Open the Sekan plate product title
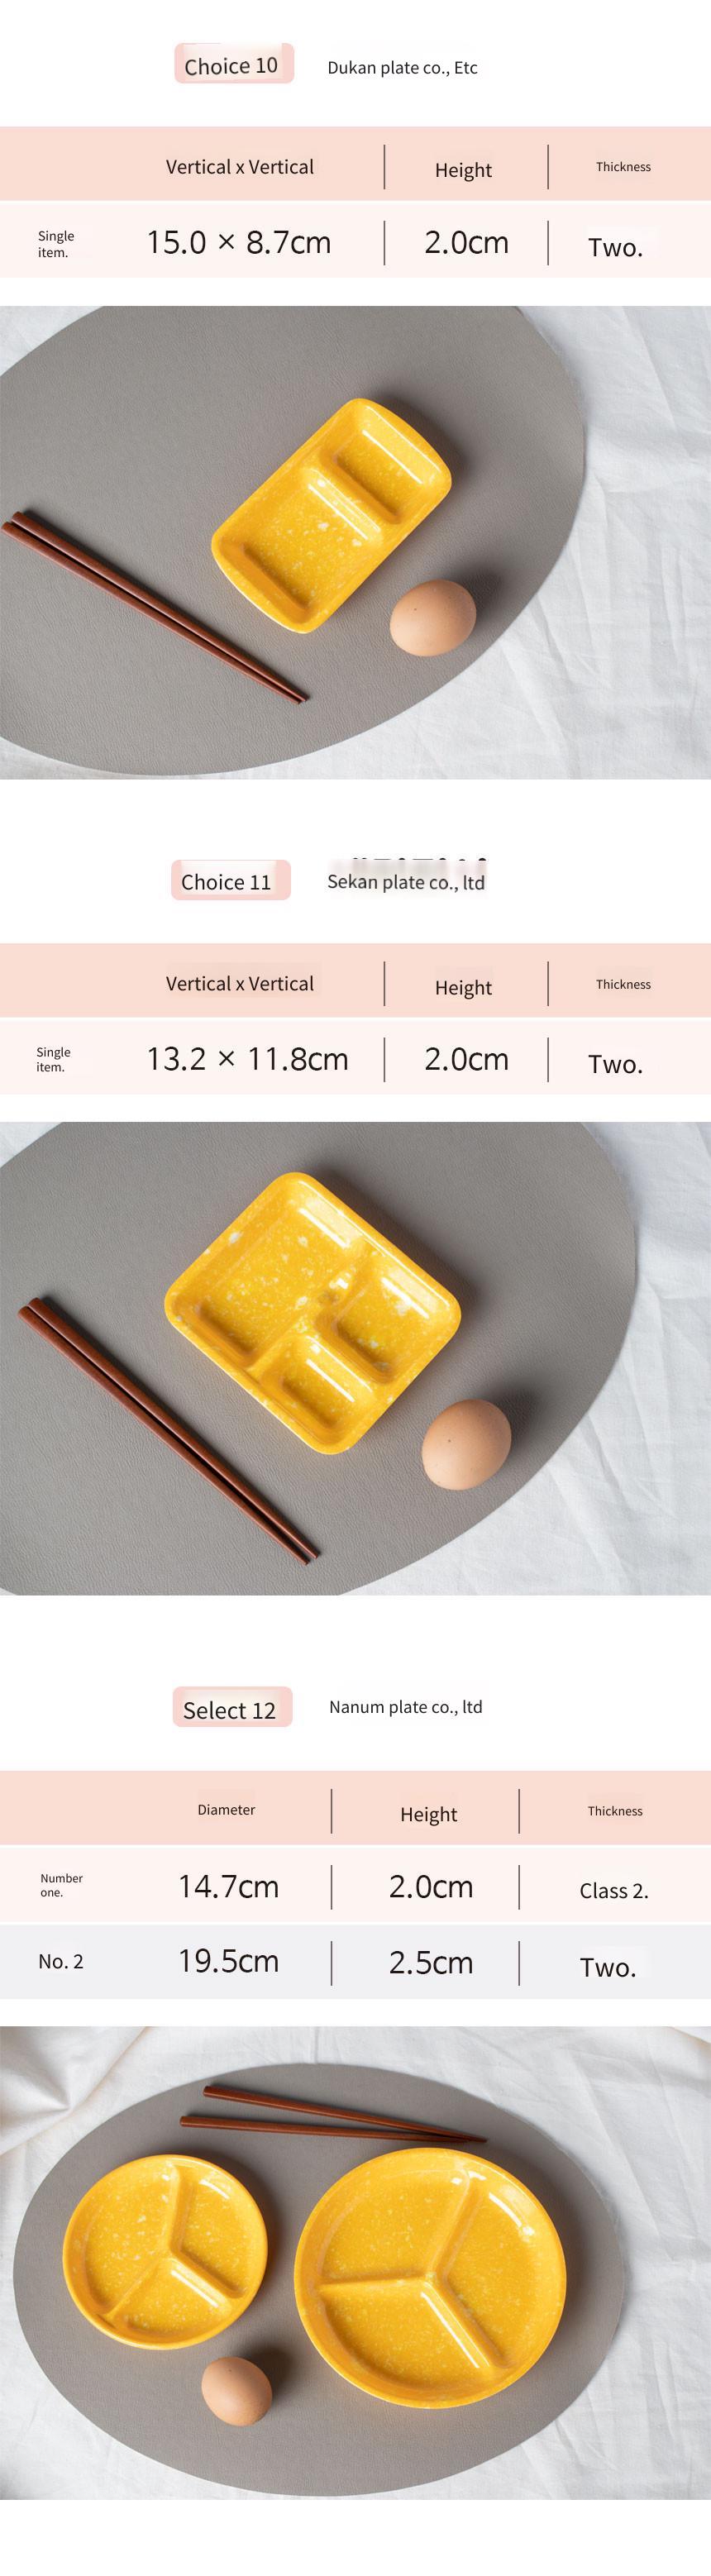This screenshot has height=2576, width=711. click(x=406, y=882)
